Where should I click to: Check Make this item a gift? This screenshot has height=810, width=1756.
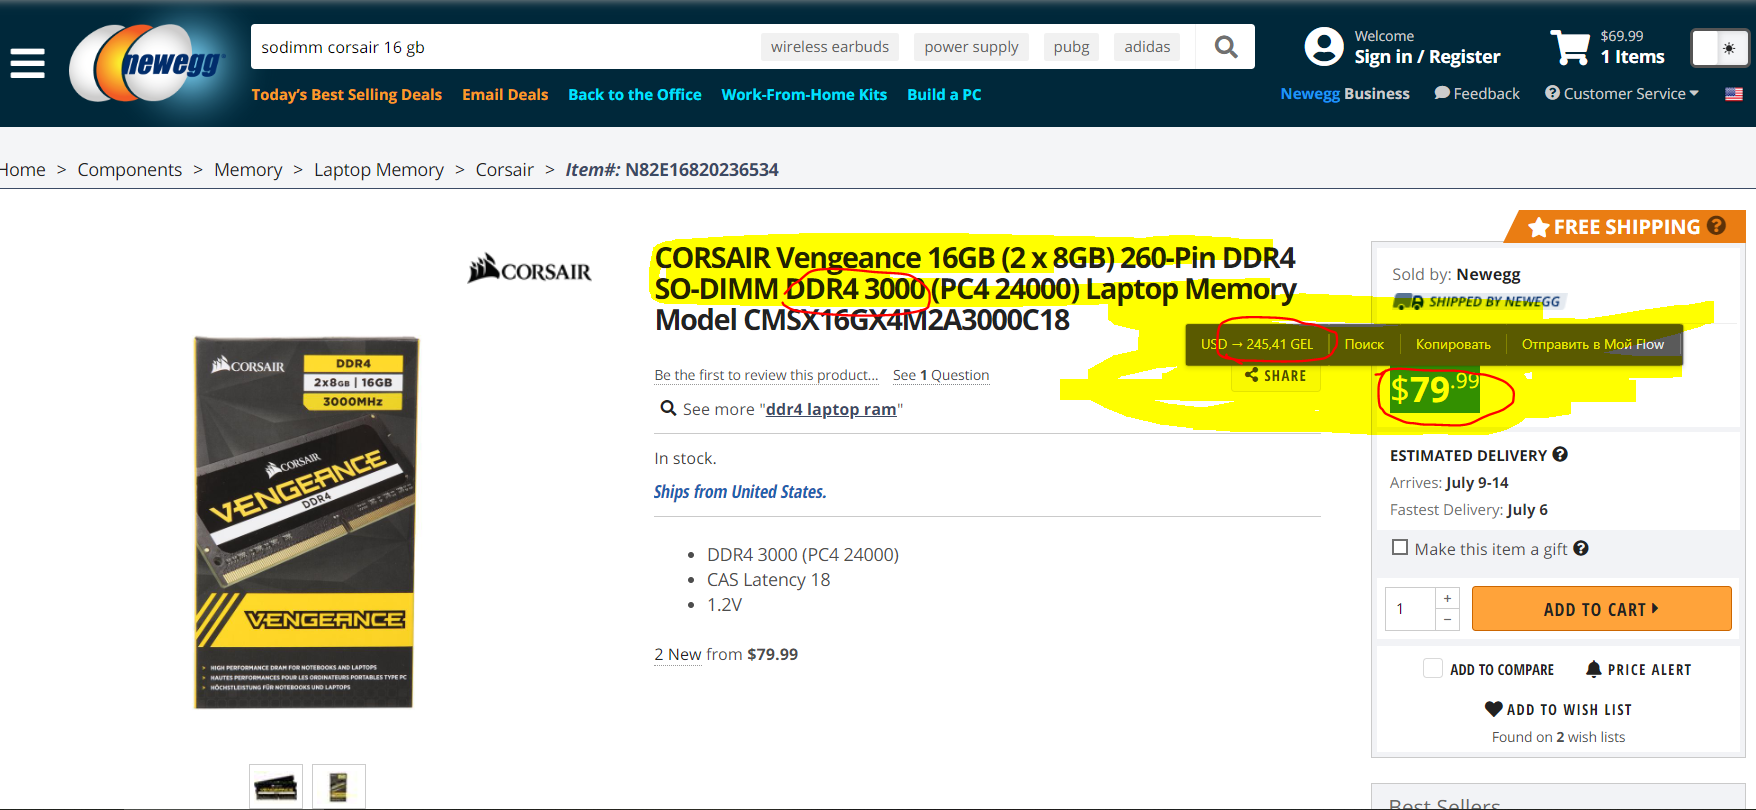click(1400, 548)
